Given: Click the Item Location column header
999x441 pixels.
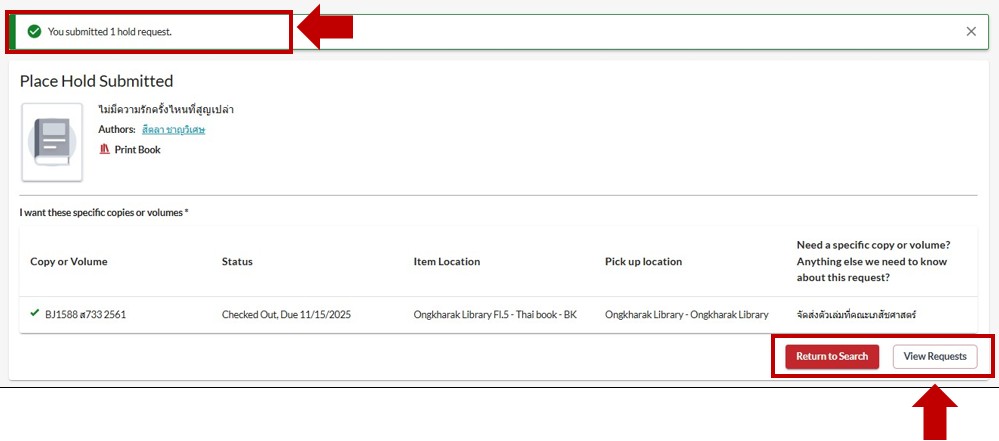Looking at the screenshot, I should click(x=446, y=262).
